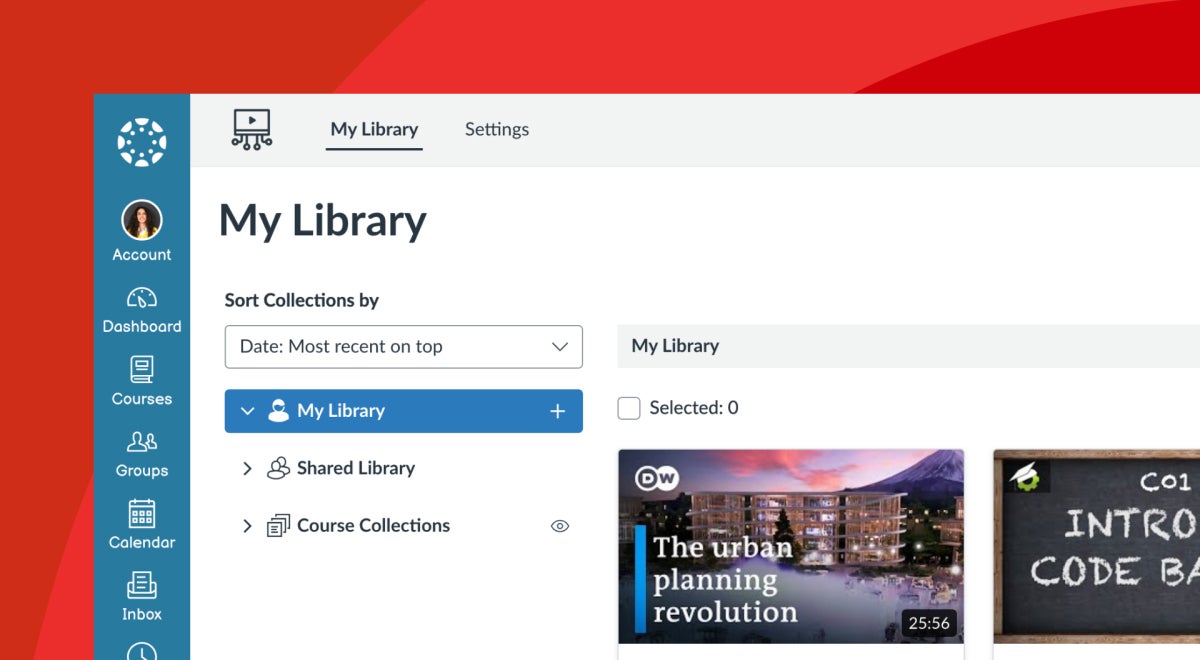1200x660 pixels.
Task: Click the My Library person icon
Action: [x=278, y=411]
